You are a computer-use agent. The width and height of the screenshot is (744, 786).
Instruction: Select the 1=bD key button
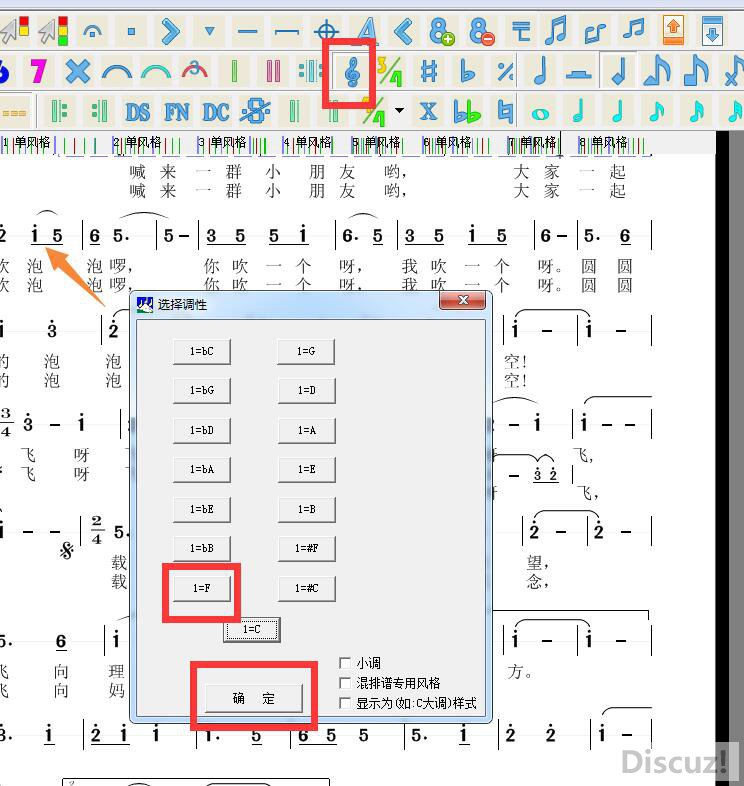coord(202,431)
